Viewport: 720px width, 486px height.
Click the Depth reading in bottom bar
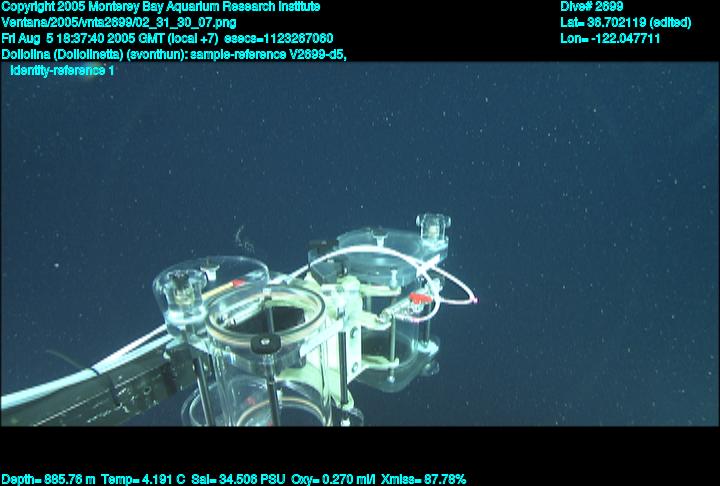[x=48, y=479]
